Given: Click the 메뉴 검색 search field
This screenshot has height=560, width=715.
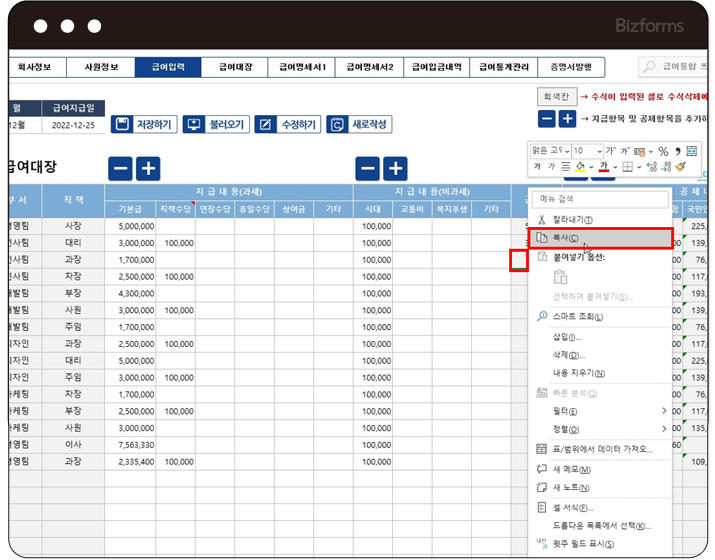Looking at the screenshot, I should 600,198.
